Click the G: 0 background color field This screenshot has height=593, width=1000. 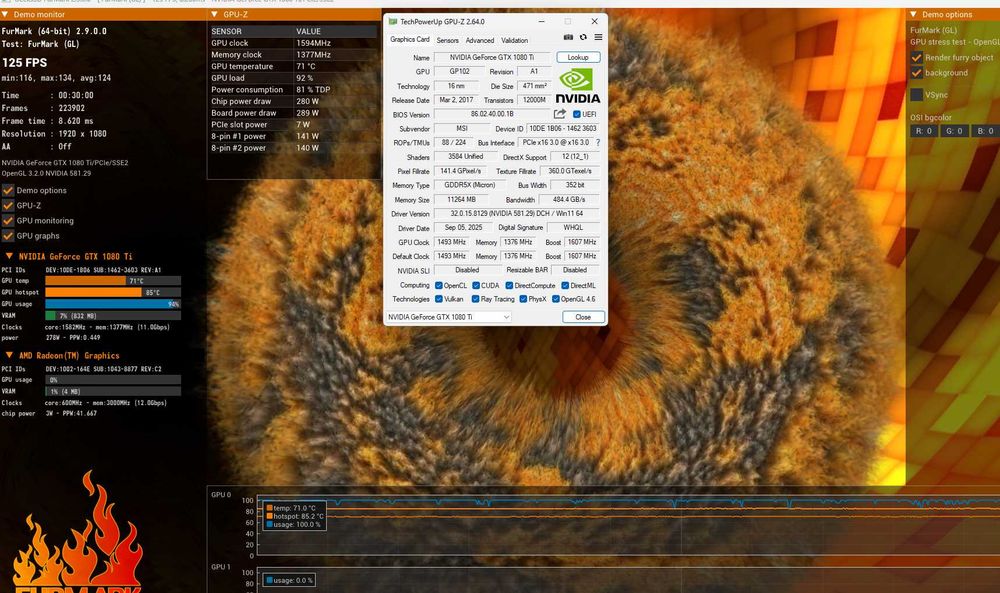tap(954, 131)
